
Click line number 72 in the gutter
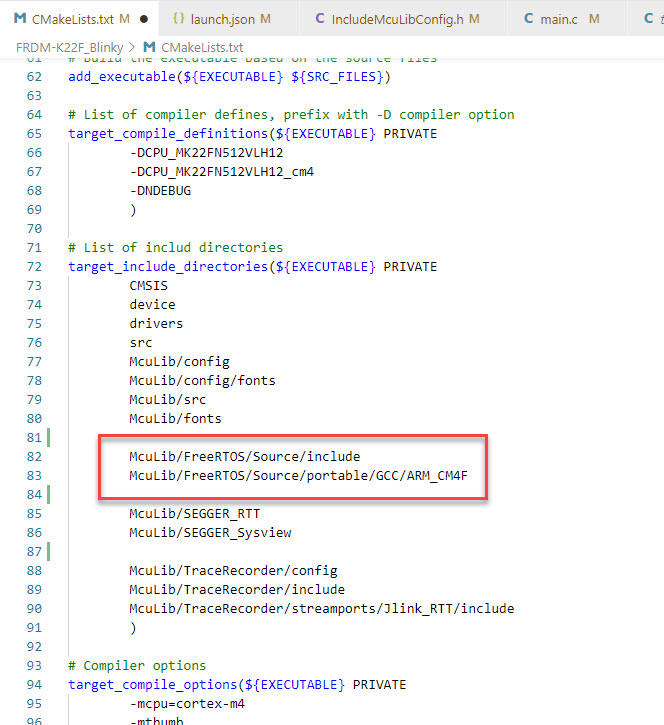coord(35,266)
